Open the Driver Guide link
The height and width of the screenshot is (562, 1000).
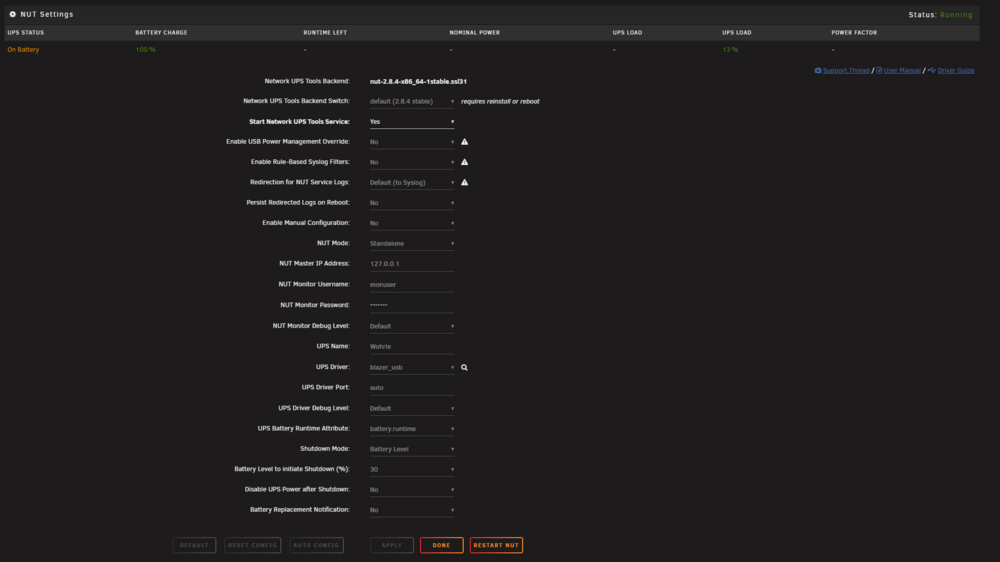(956, 70)
